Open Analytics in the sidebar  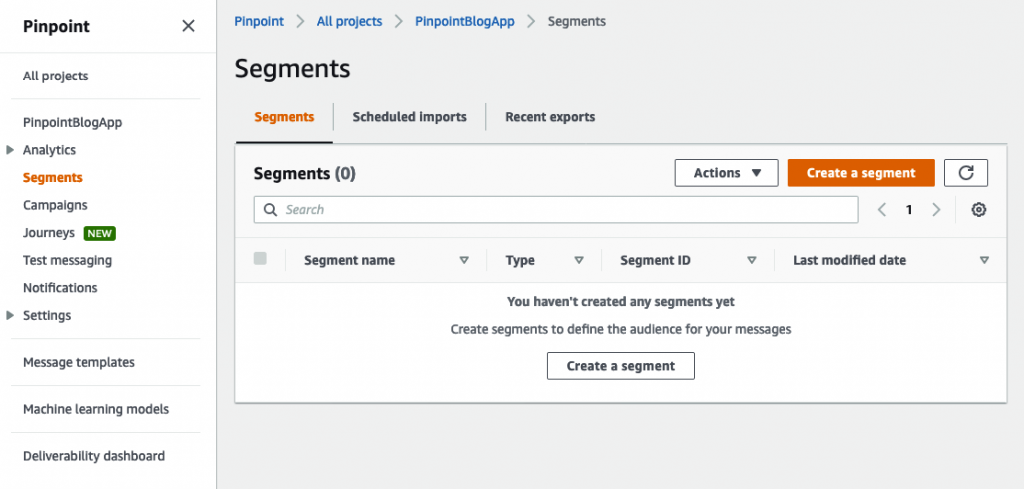click(49, 150)
